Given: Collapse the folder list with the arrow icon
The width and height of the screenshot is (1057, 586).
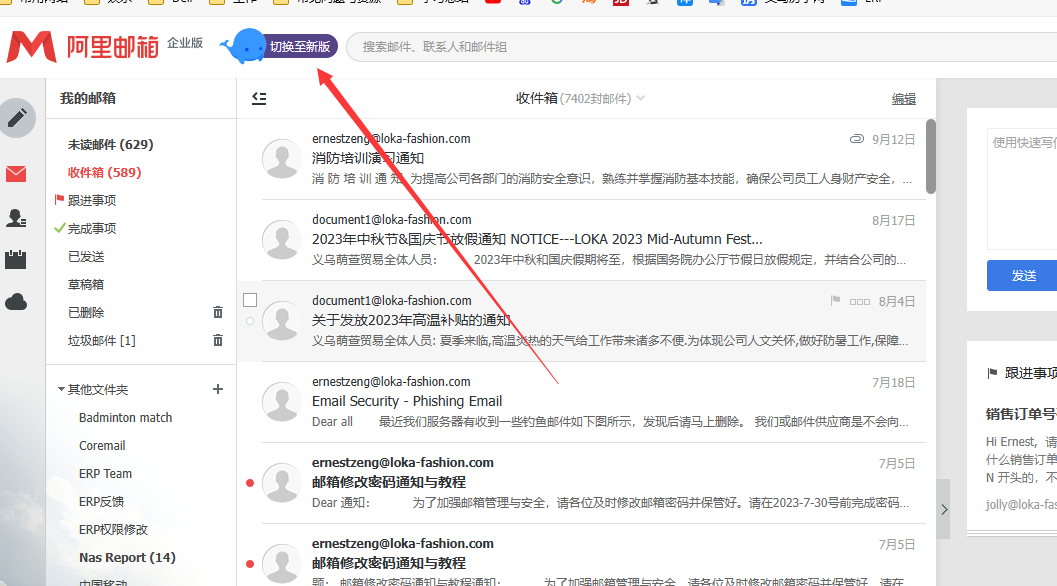Looking at the screenshot, I should (259, 98).
